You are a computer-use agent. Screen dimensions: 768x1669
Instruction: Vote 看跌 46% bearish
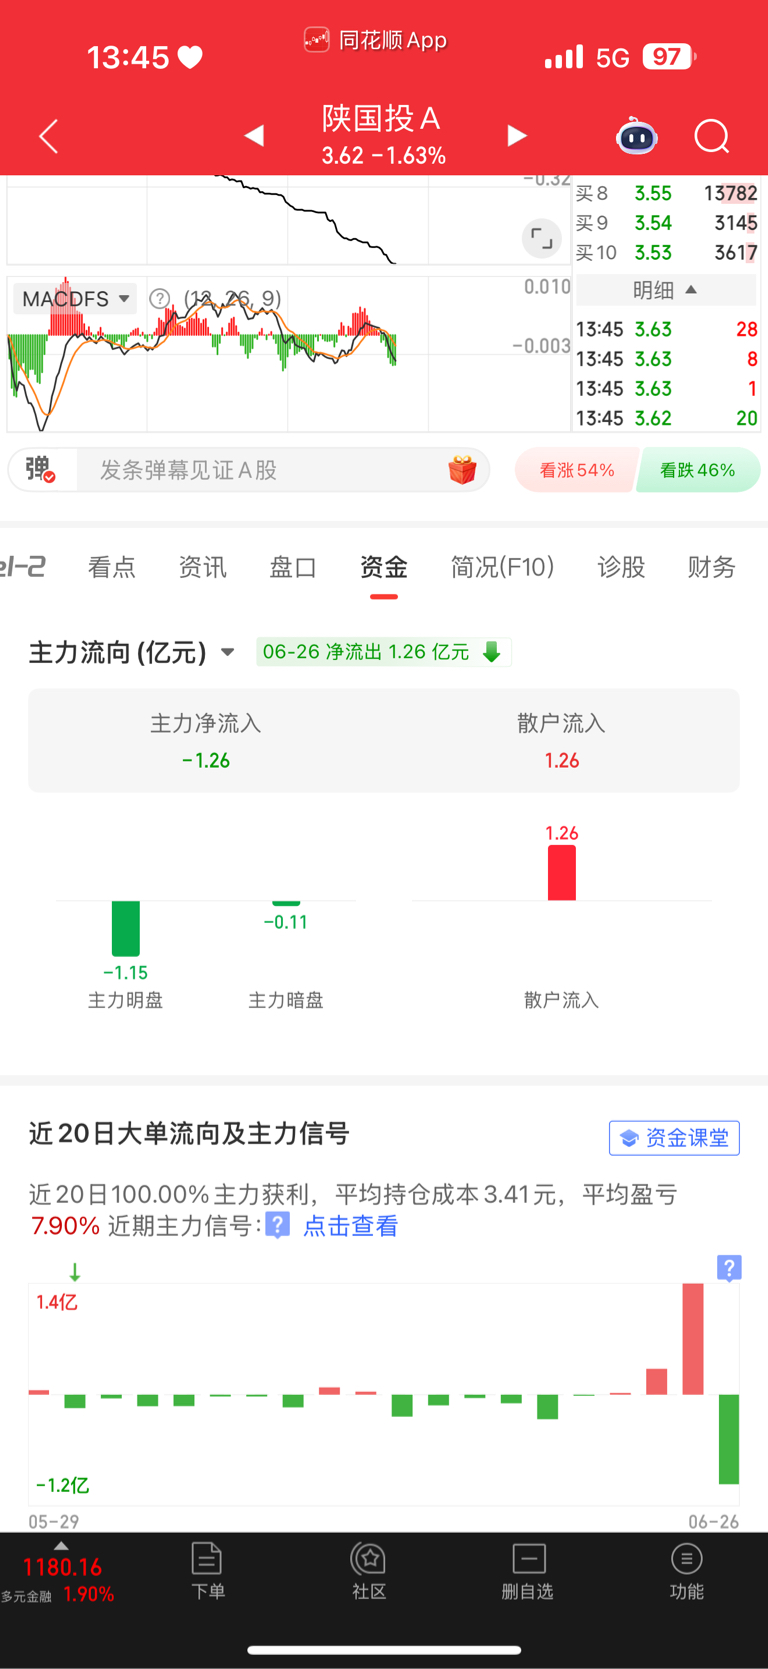(698, 470)
